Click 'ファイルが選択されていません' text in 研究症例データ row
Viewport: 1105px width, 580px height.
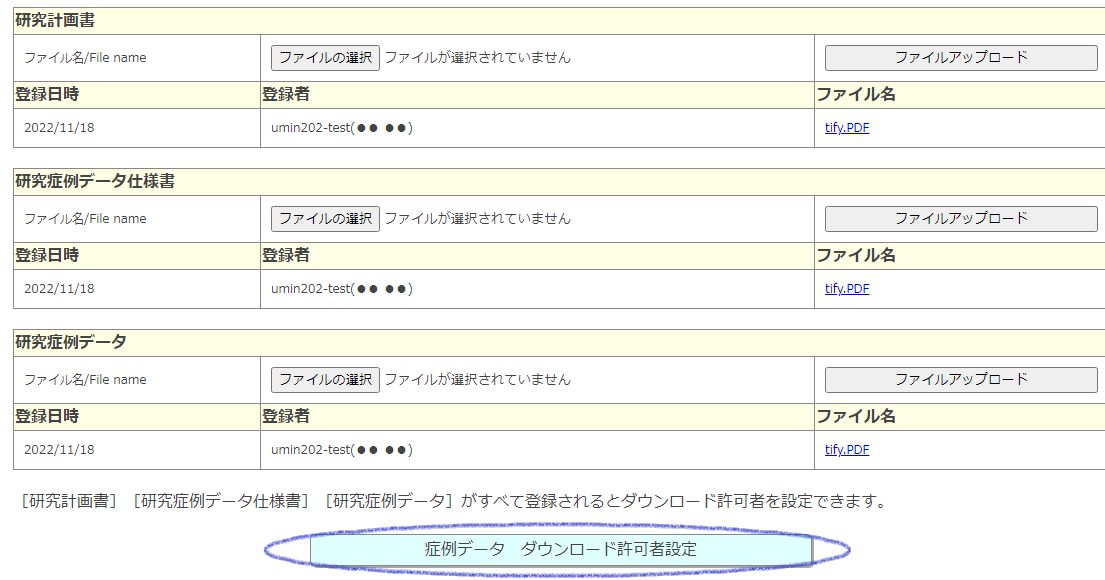(x=478, y=380)
